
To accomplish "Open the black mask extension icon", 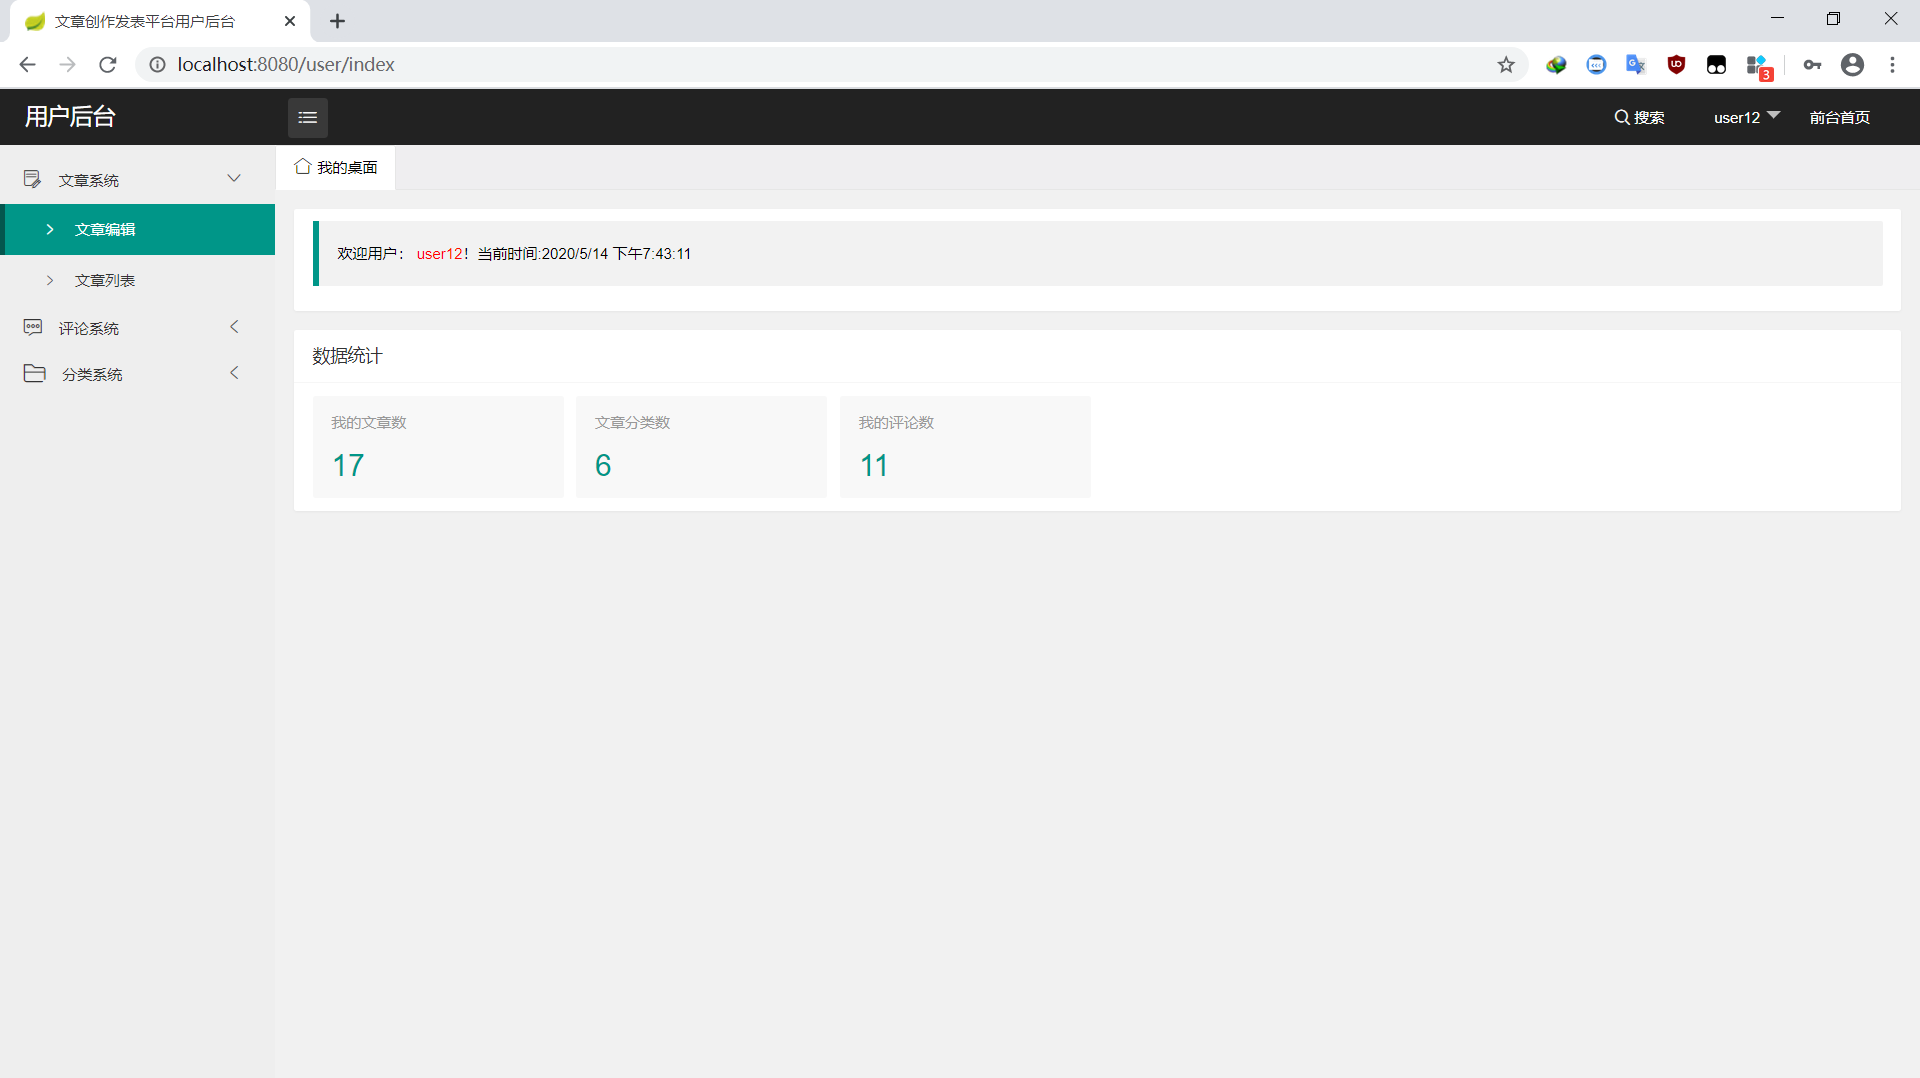I will (x=1716, y=65).
